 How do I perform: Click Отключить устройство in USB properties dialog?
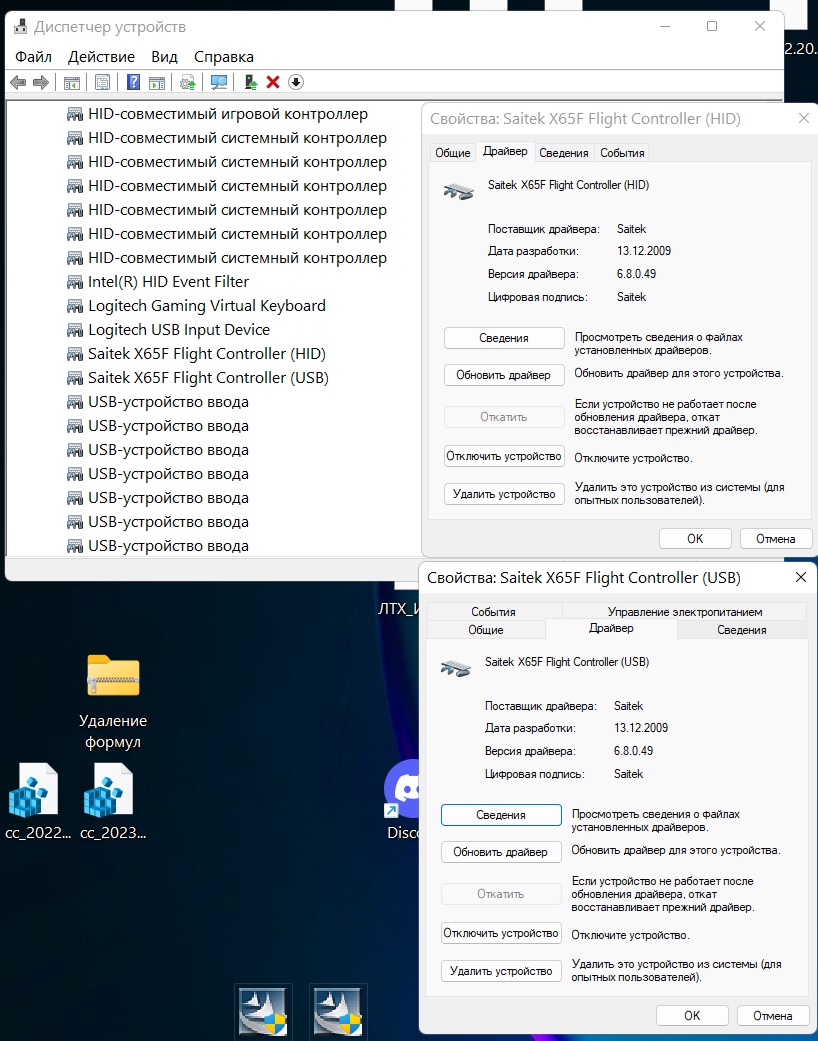click(x=501, y=933)
